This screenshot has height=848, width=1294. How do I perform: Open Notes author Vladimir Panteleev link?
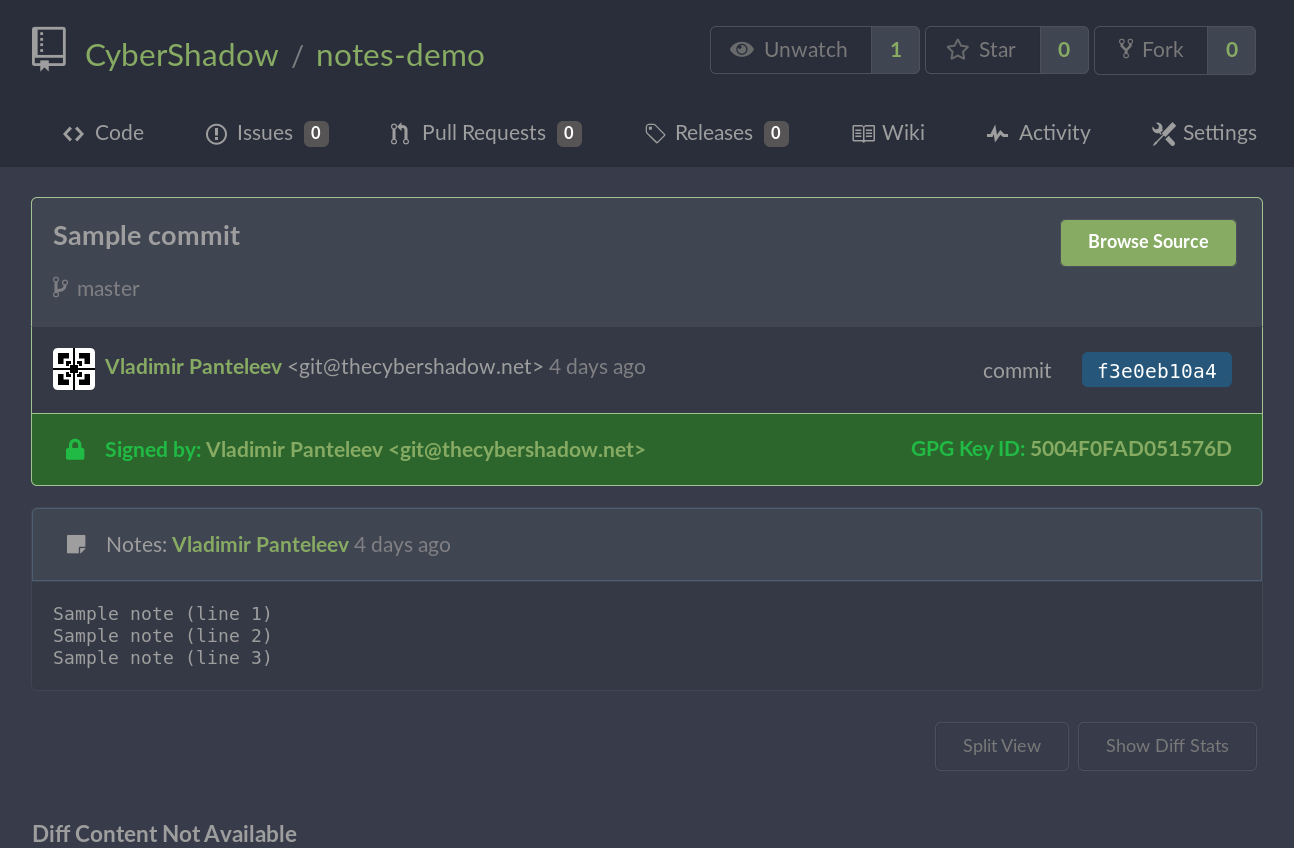(260, 545)
